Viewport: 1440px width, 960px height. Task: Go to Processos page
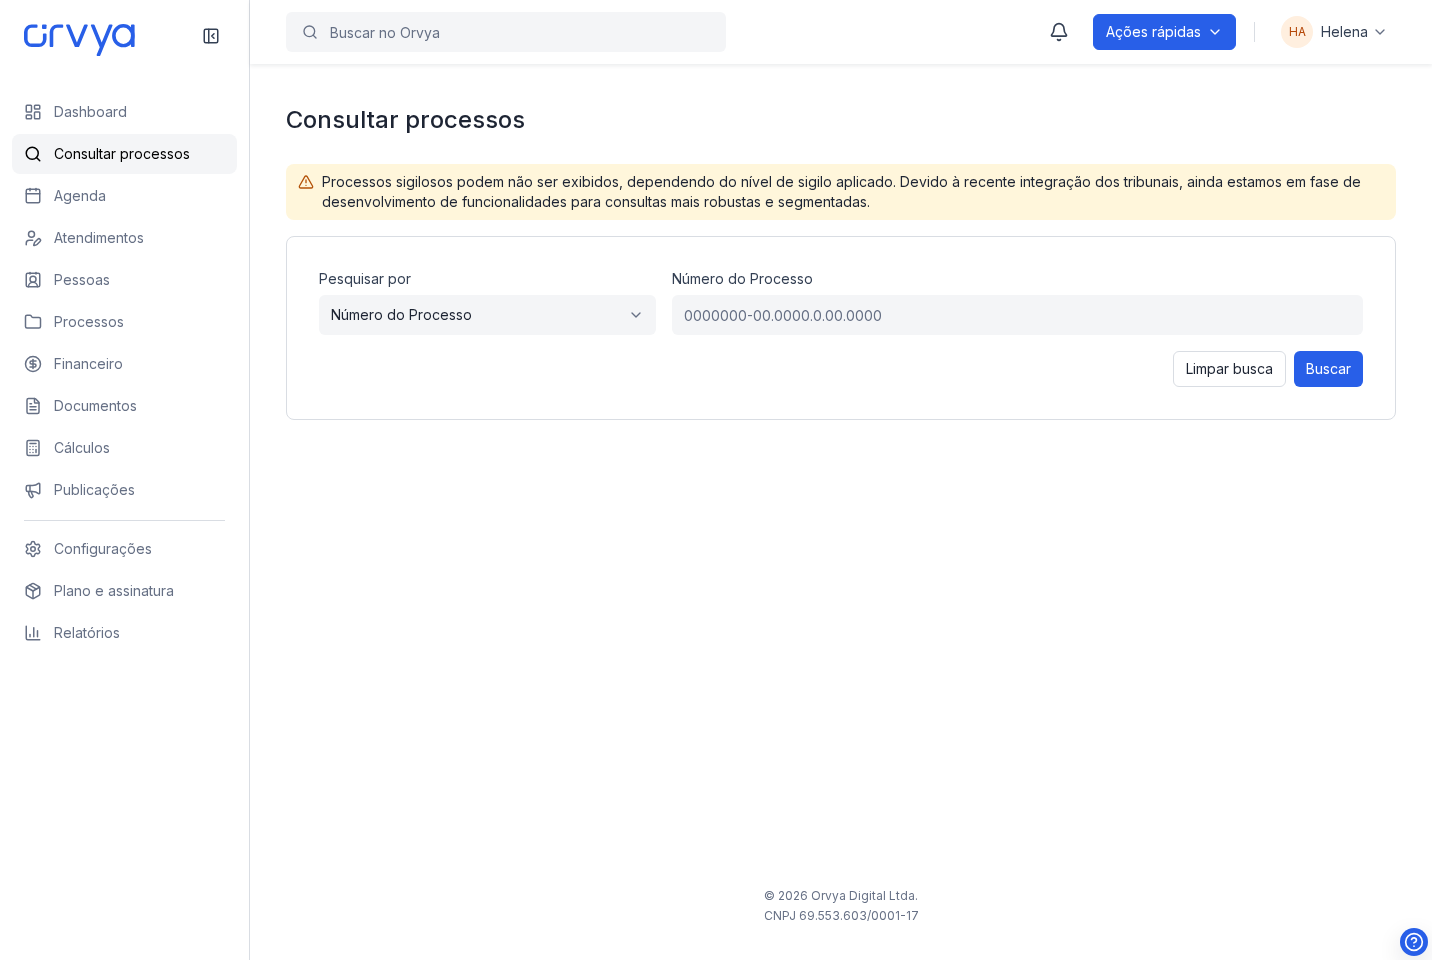point(124,322)
